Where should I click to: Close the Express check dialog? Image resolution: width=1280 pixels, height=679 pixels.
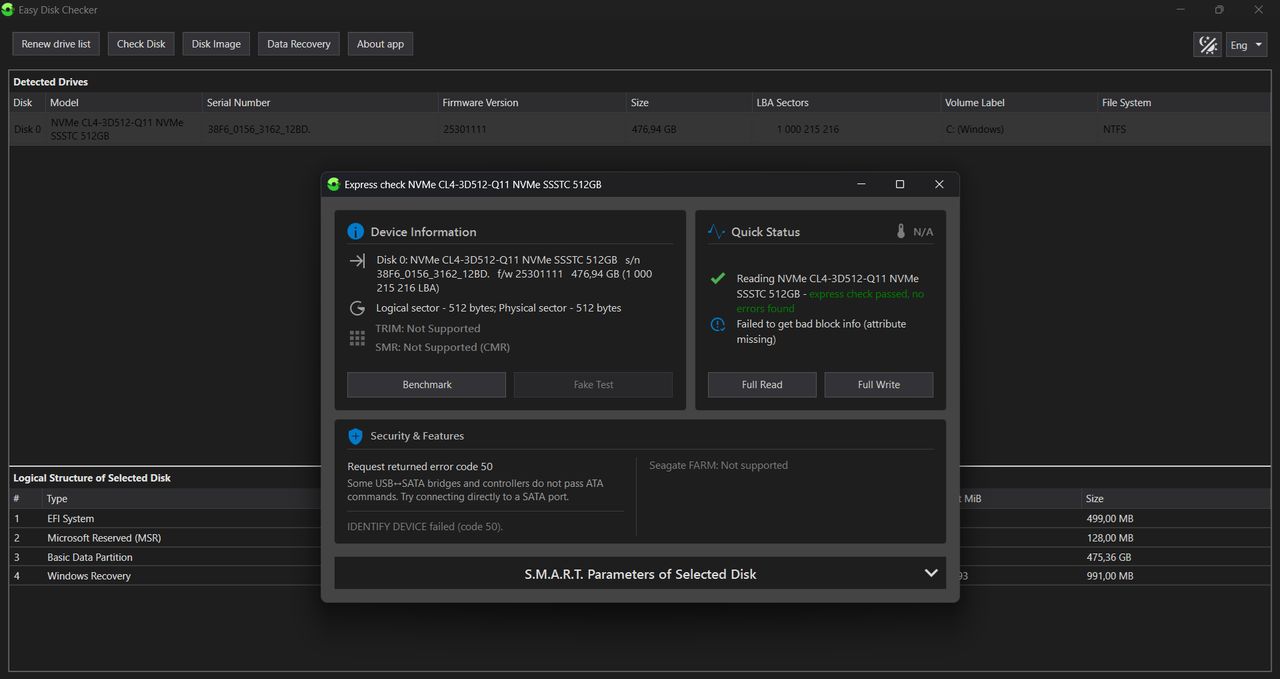[x=939, y=184]
